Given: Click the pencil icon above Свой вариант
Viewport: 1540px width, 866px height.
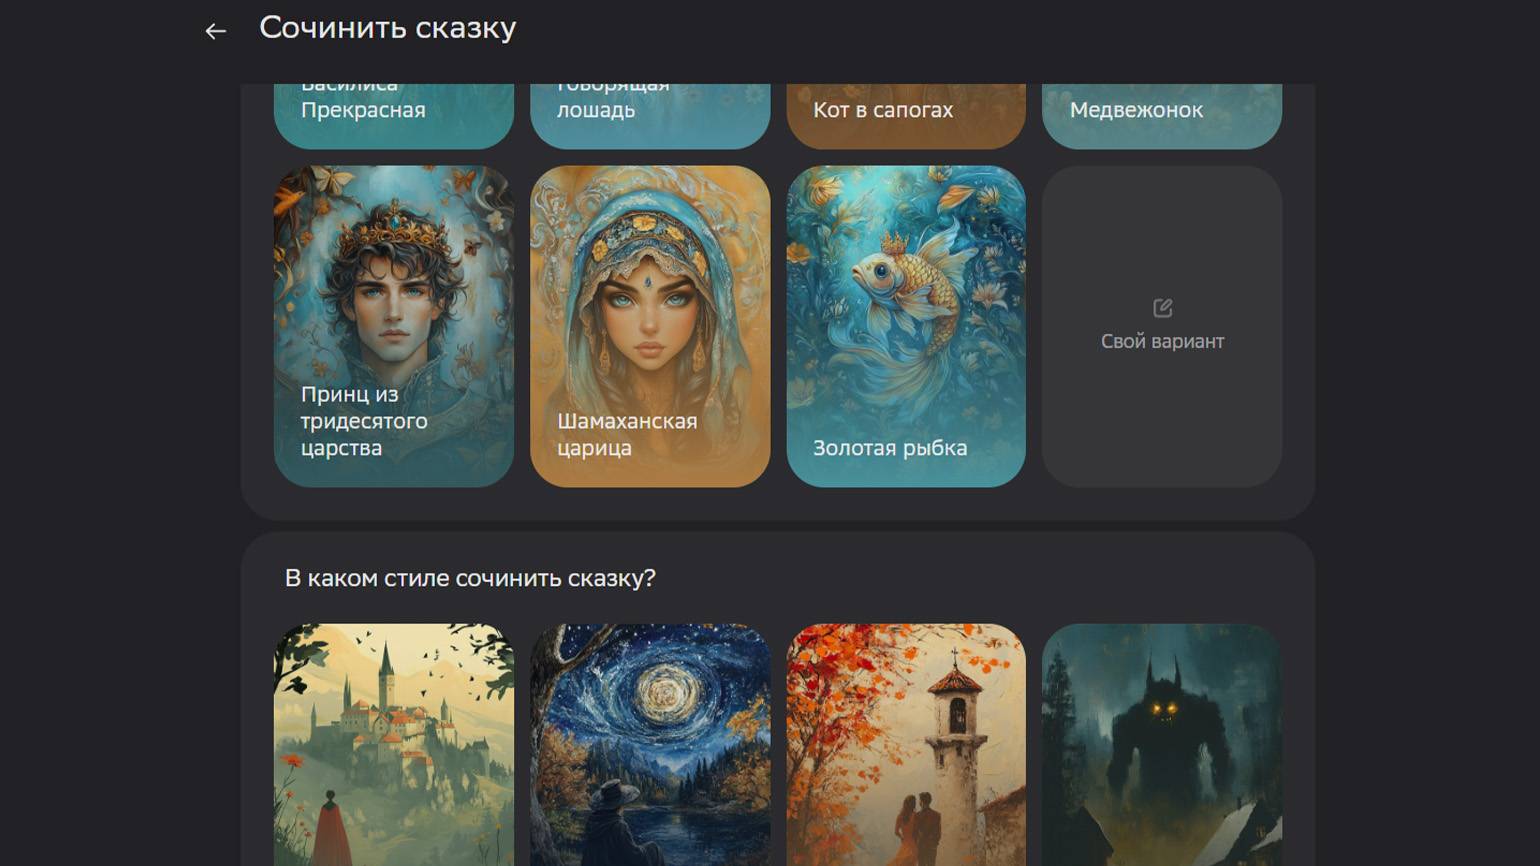Looking at the screenshot, I should (1162, 308).
